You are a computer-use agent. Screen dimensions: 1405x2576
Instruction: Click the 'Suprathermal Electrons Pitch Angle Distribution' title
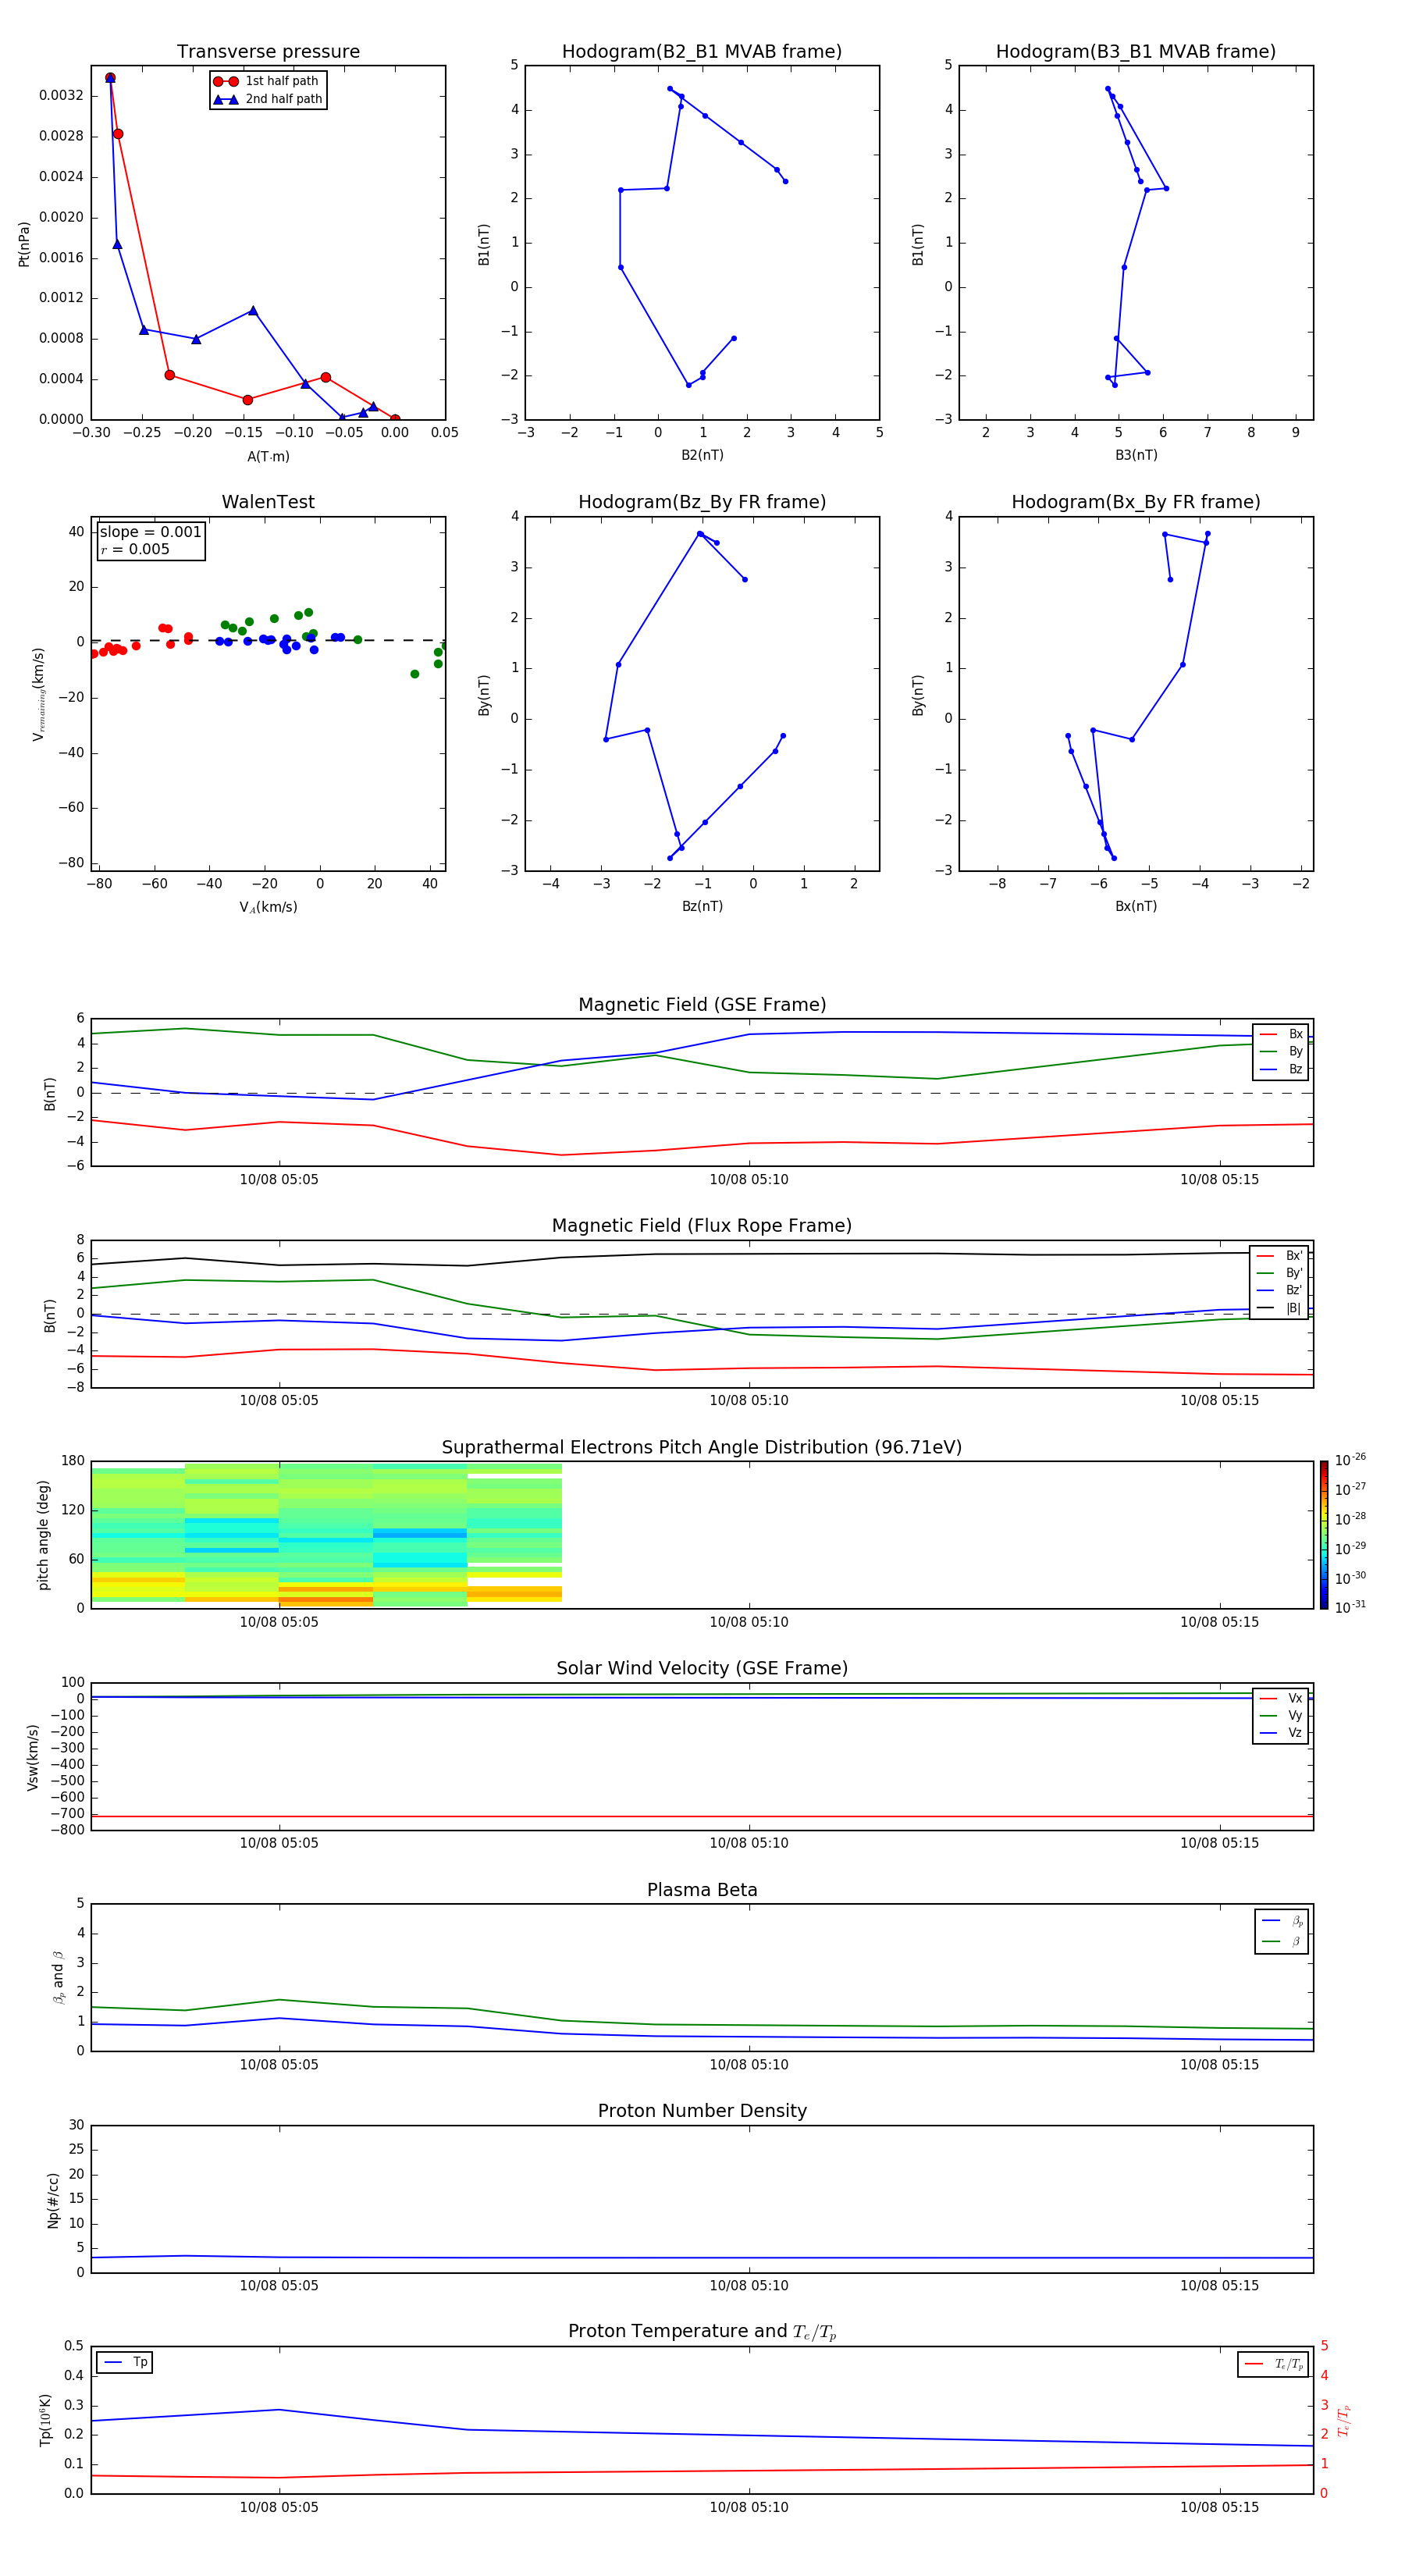(x=702, y=1448)
